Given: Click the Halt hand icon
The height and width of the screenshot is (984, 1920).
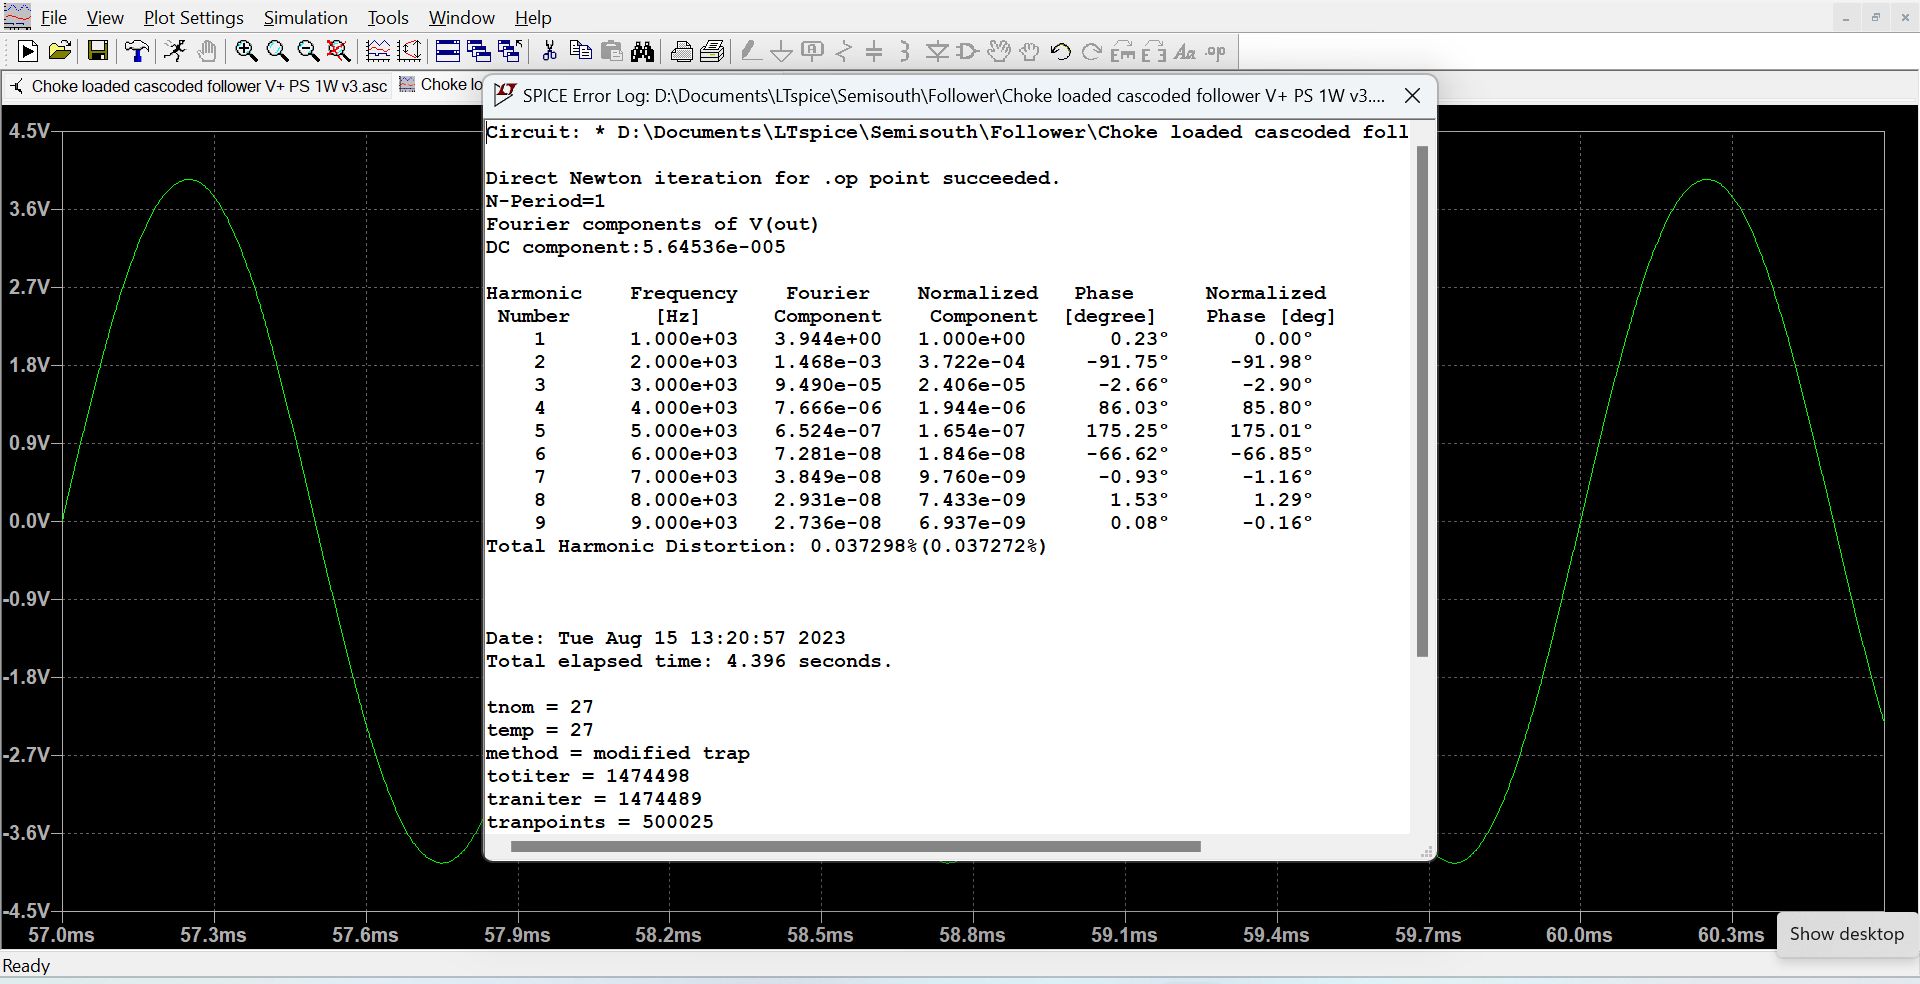Looking at the screenshot, I should click(x=207, y=52).
